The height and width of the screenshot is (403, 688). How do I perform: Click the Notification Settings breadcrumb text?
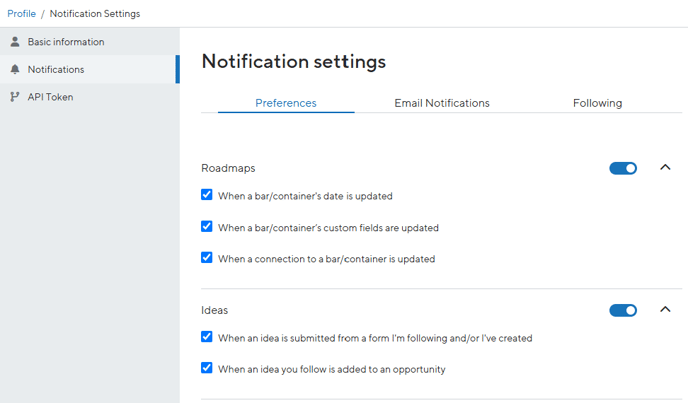(95, 14)
